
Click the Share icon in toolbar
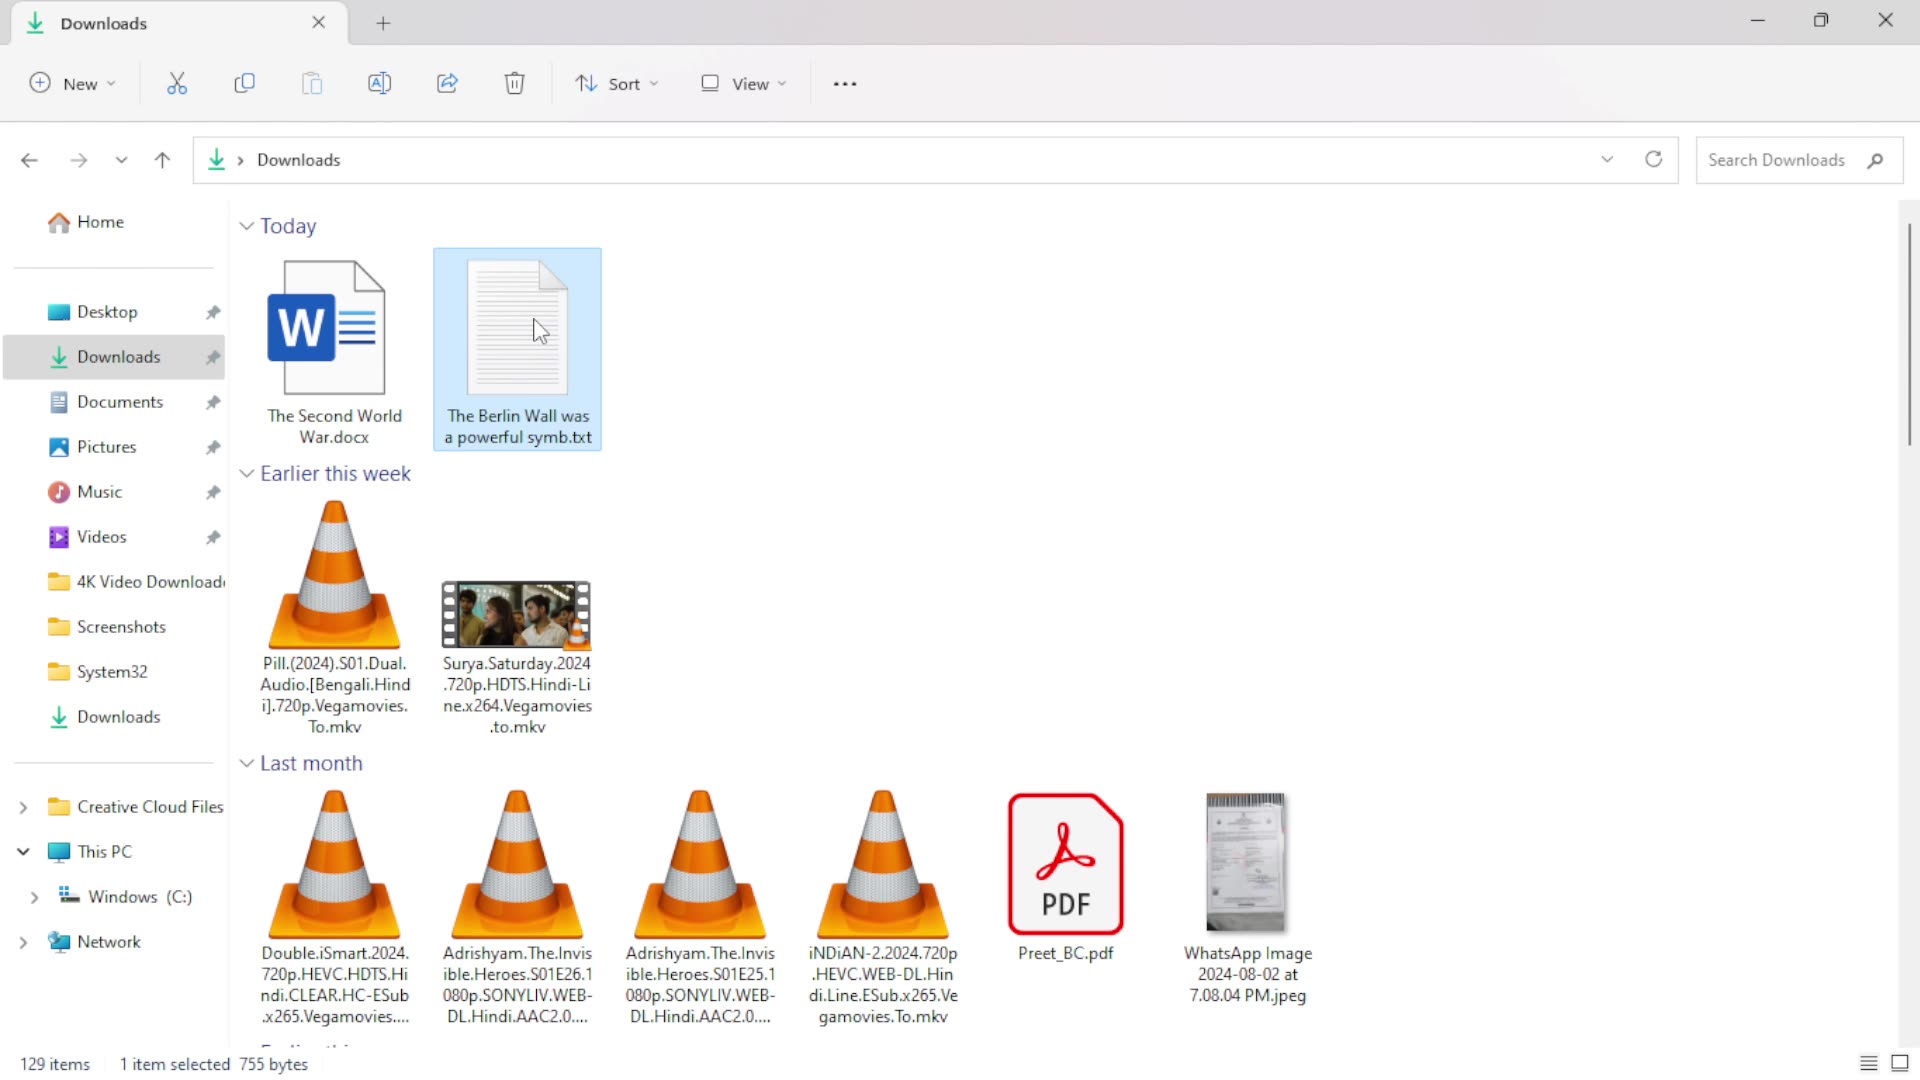pyautogui.click(x=447, y=84)
